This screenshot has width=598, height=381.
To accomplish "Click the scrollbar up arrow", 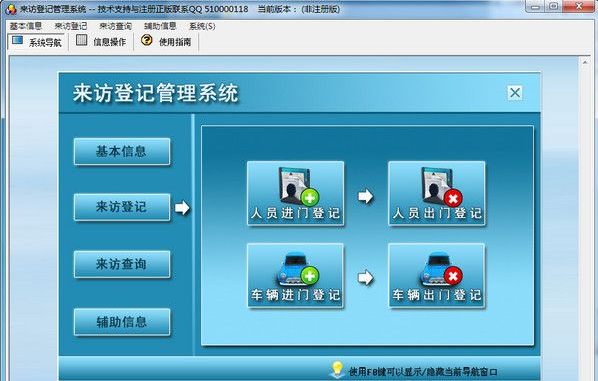I will pyautogui.click(x=585, y=62).
